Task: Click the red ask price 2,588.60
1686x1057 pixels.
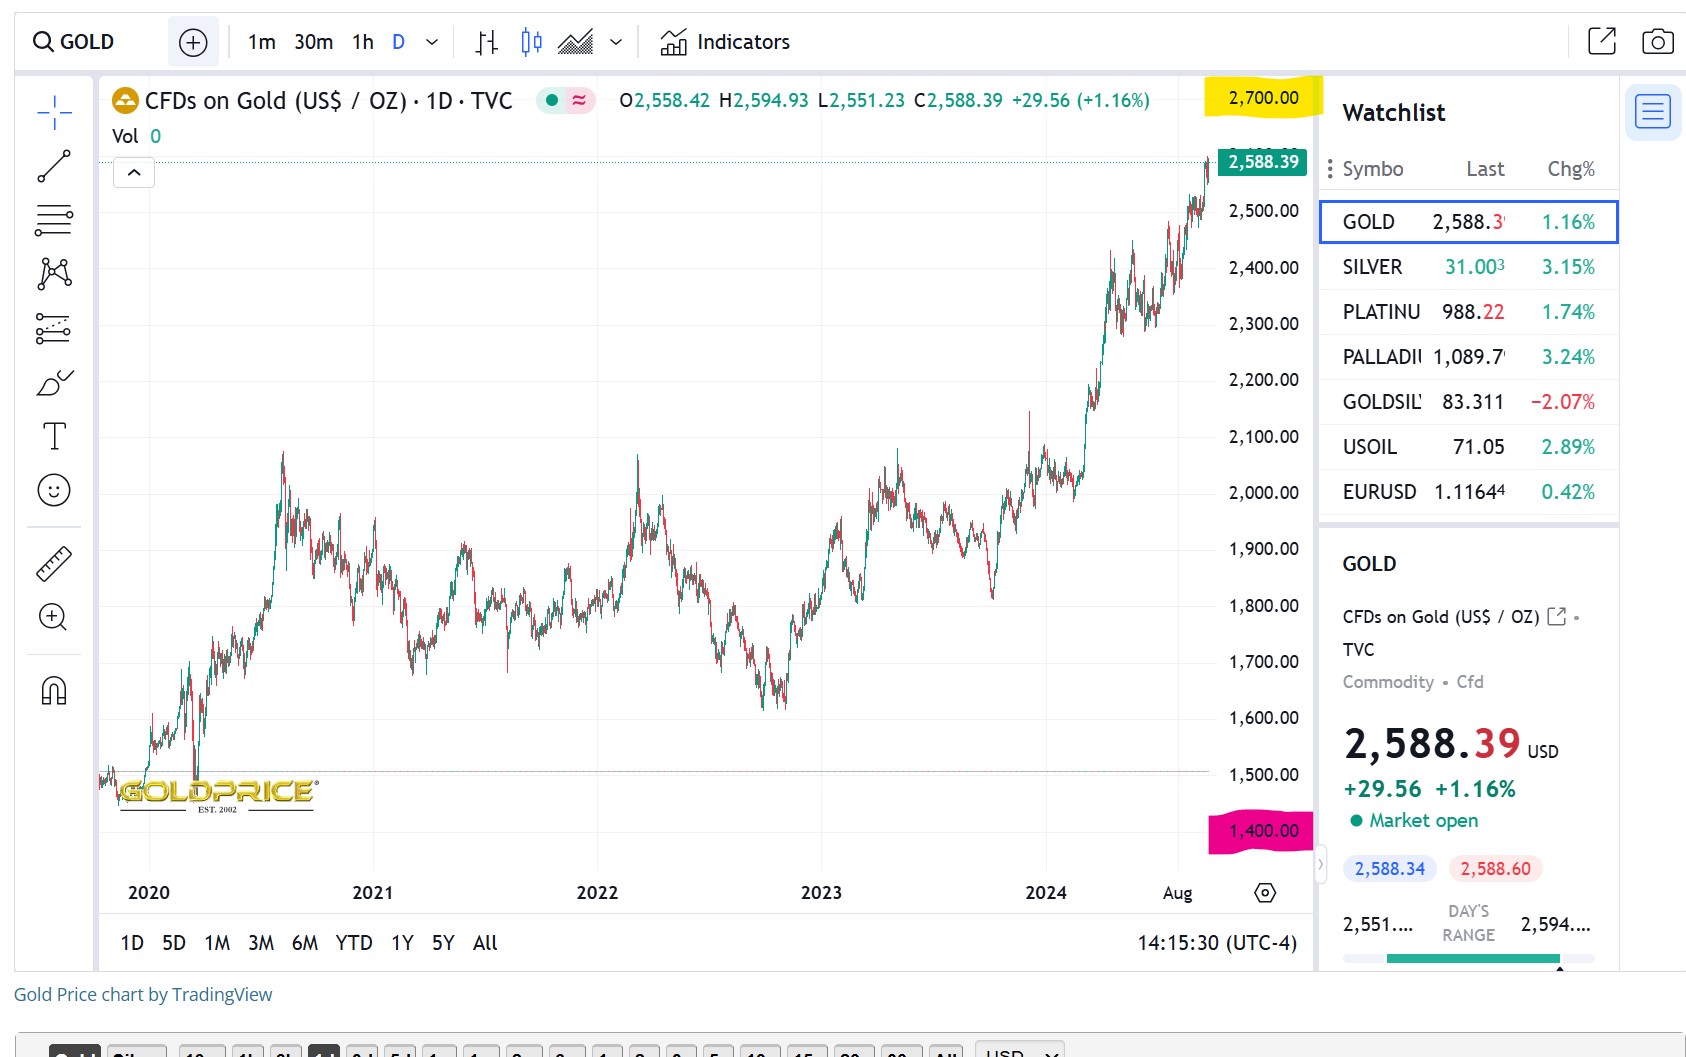Action: click(1495, 869)
